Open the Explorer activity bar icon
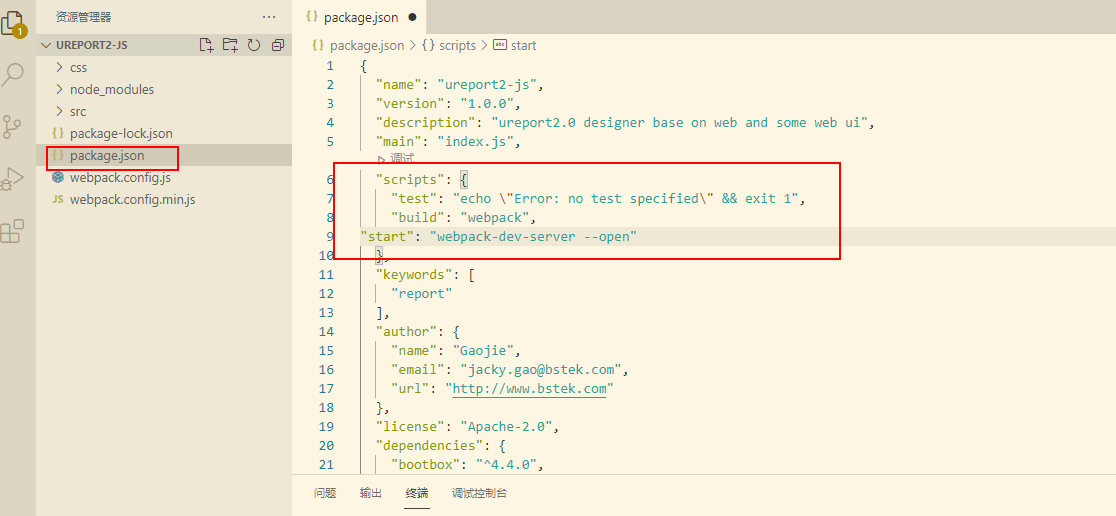The height and width of the screenshot is (516, 1116). (14, 23)
